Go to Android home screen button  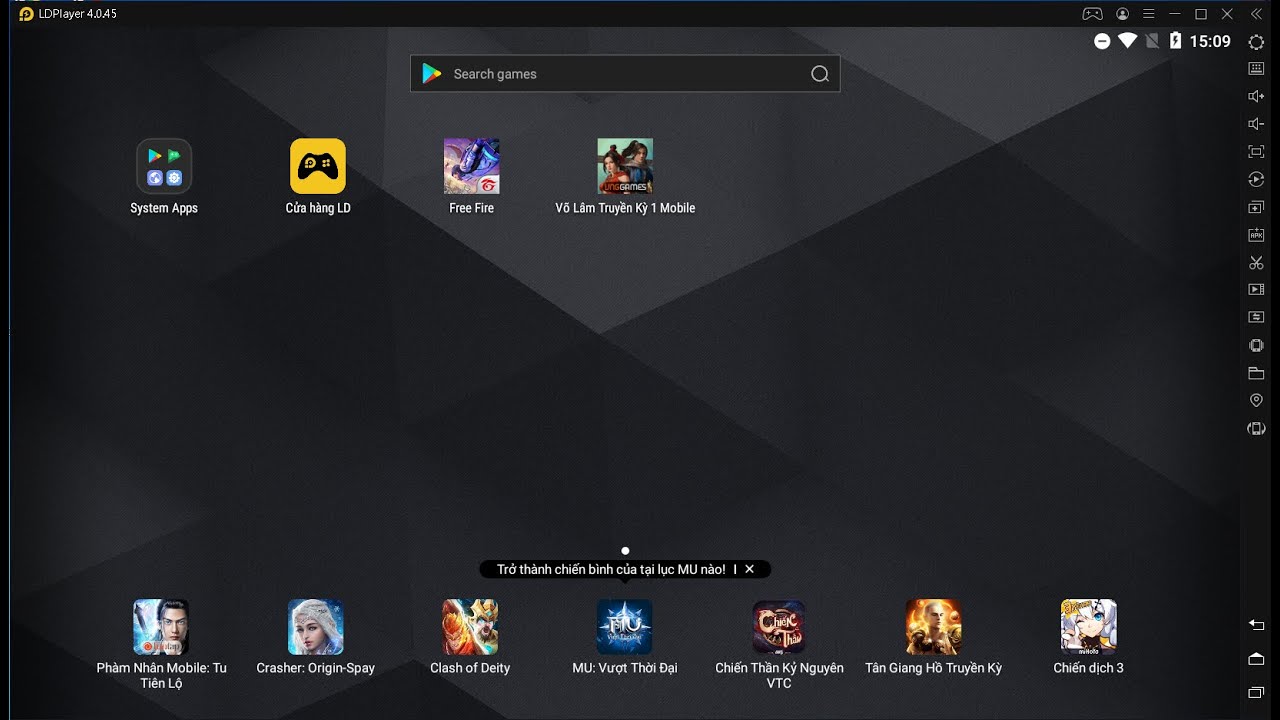1256,658
